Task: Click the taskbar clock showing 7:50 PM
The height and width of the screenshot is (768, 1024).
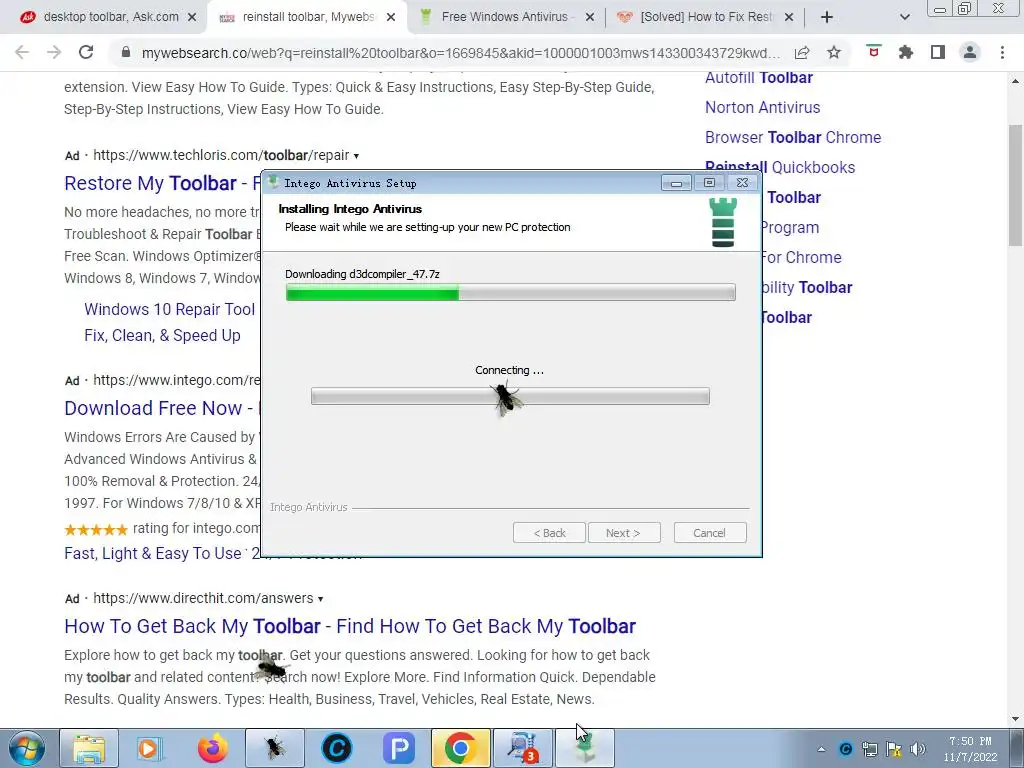Action: tap(970, 749)
